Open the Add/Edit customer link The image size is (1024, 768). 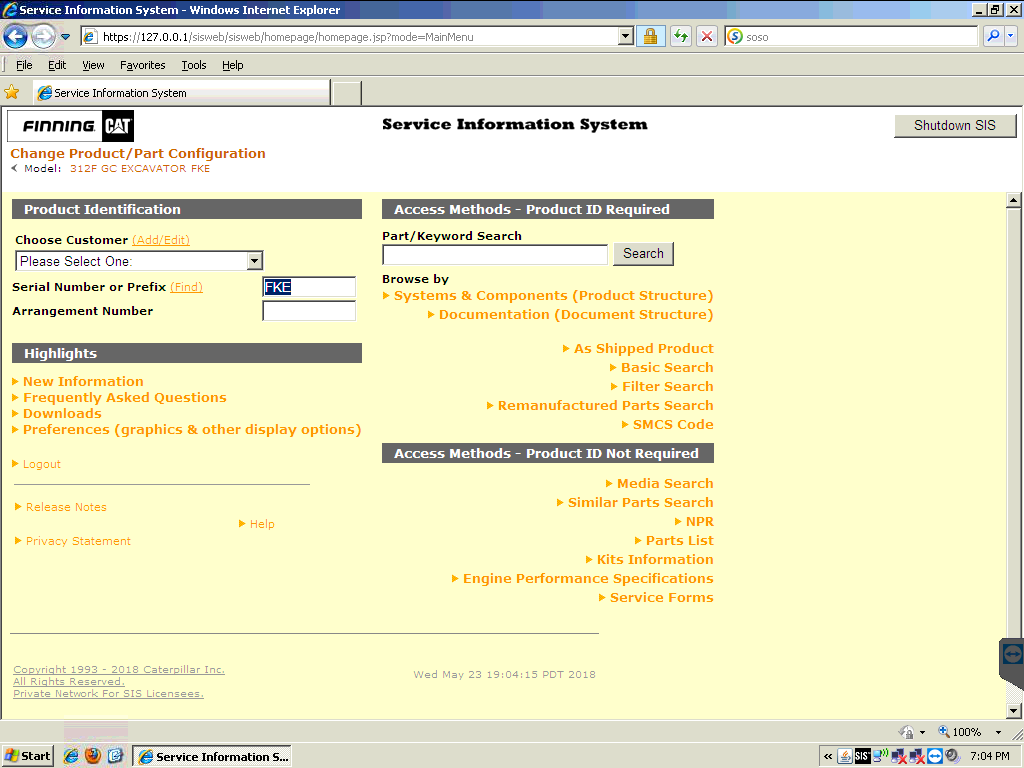(161, 240)
